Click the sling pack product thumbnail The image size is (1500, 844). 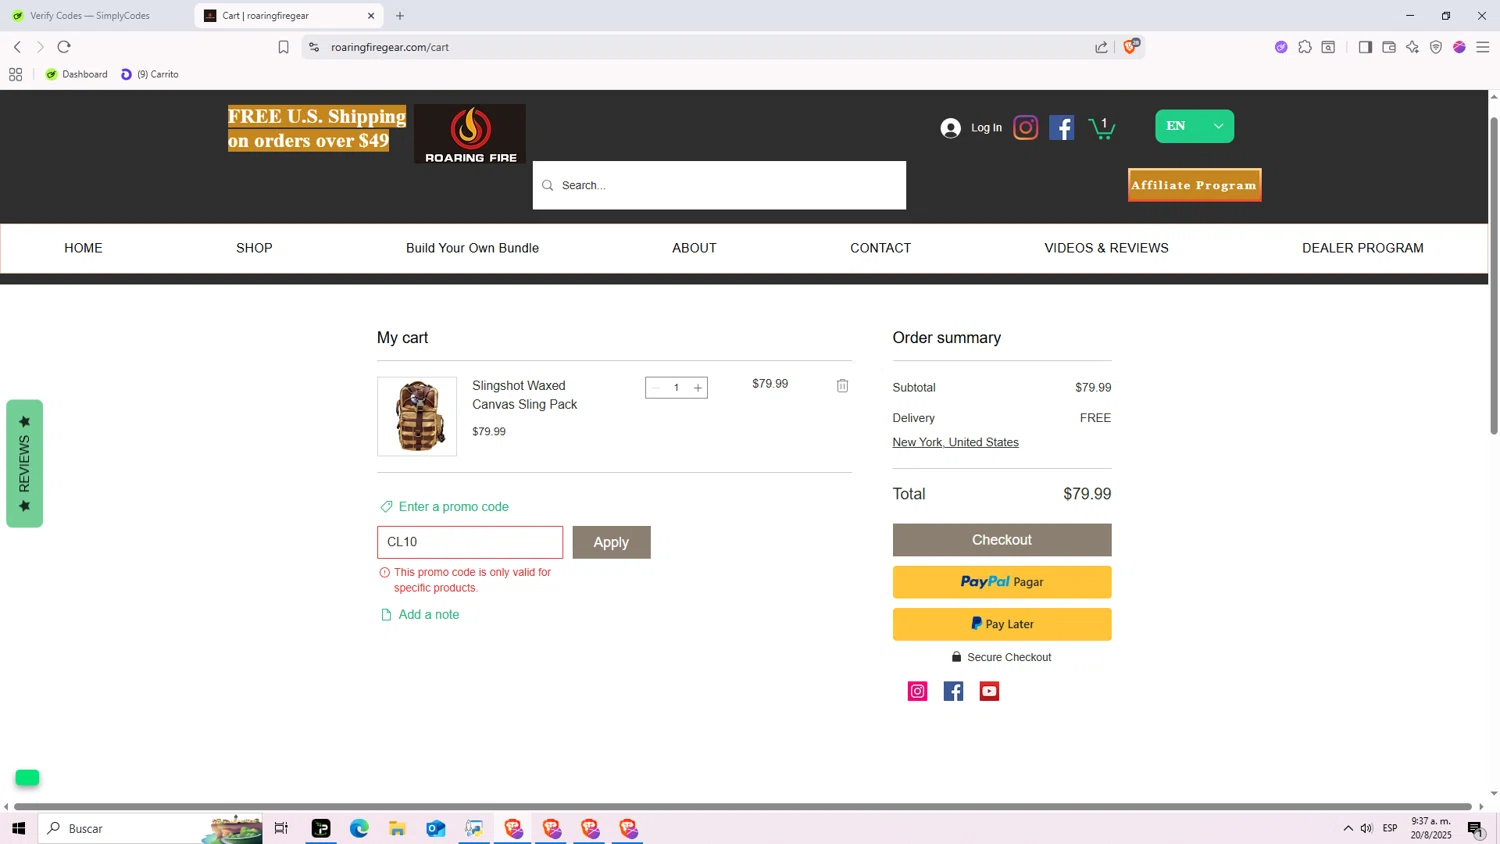tap(417, 416)
